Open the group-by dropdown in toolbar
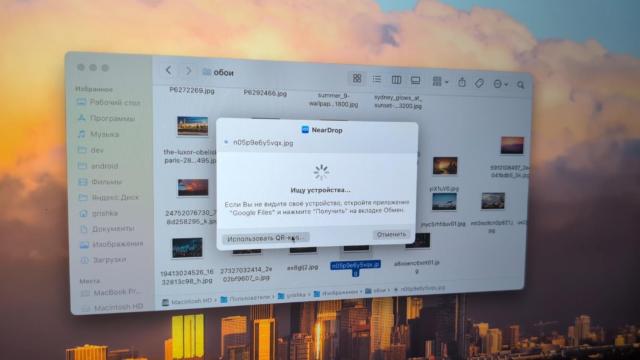 click(440, 82)
